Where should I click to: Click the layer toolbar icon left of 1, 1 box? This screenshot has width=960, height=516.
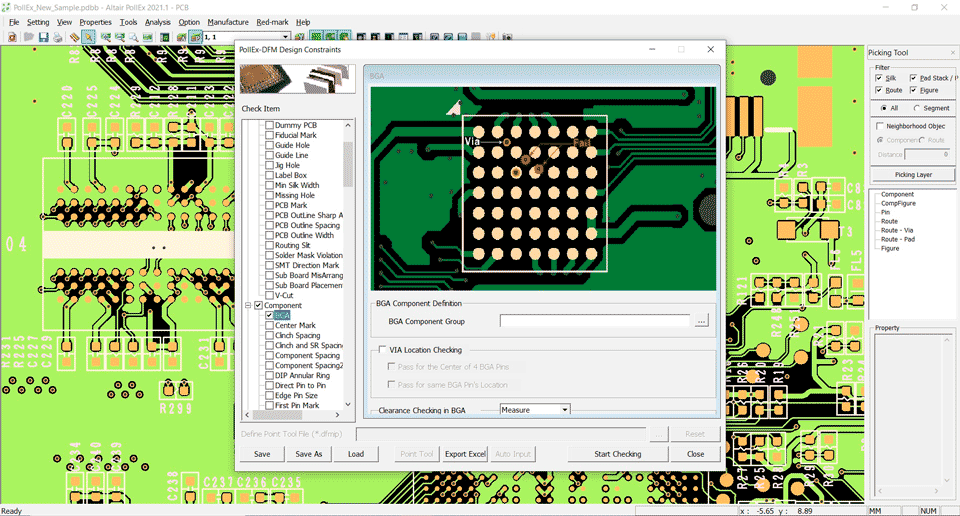(x=195, y=37)
